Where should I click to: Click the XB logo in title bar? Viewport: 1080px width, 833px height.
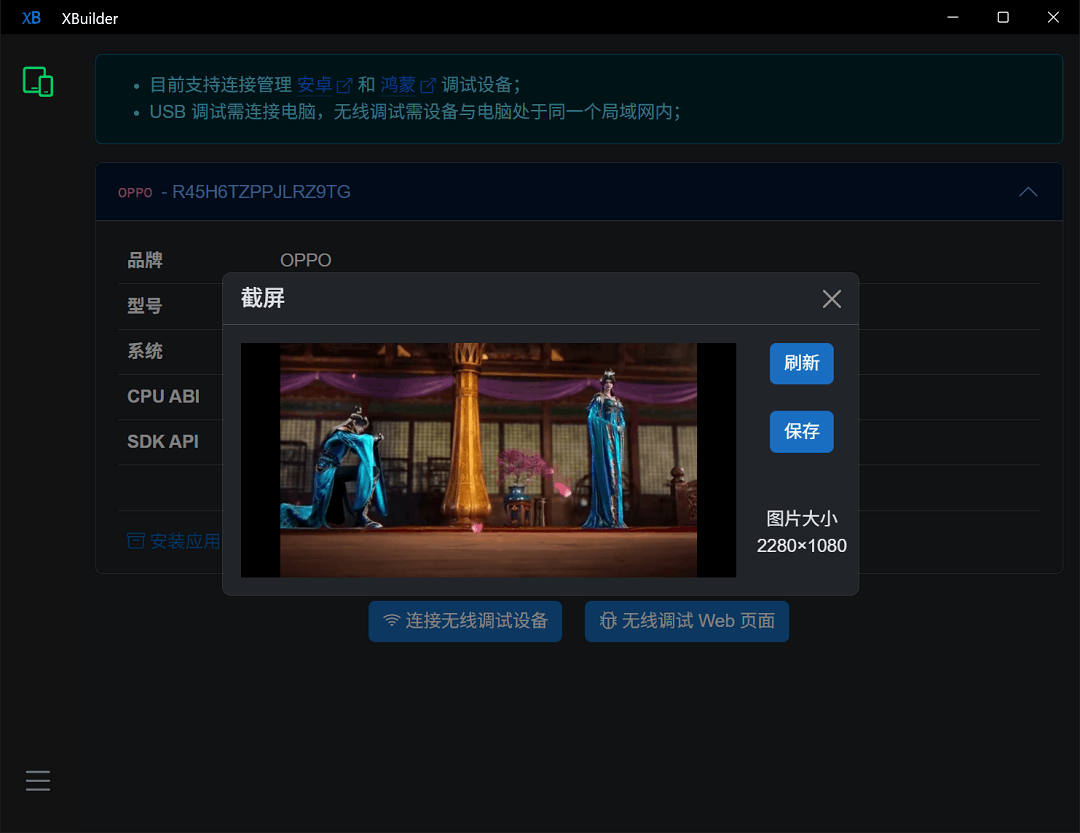pyautogui.click(x=32, y=18)
